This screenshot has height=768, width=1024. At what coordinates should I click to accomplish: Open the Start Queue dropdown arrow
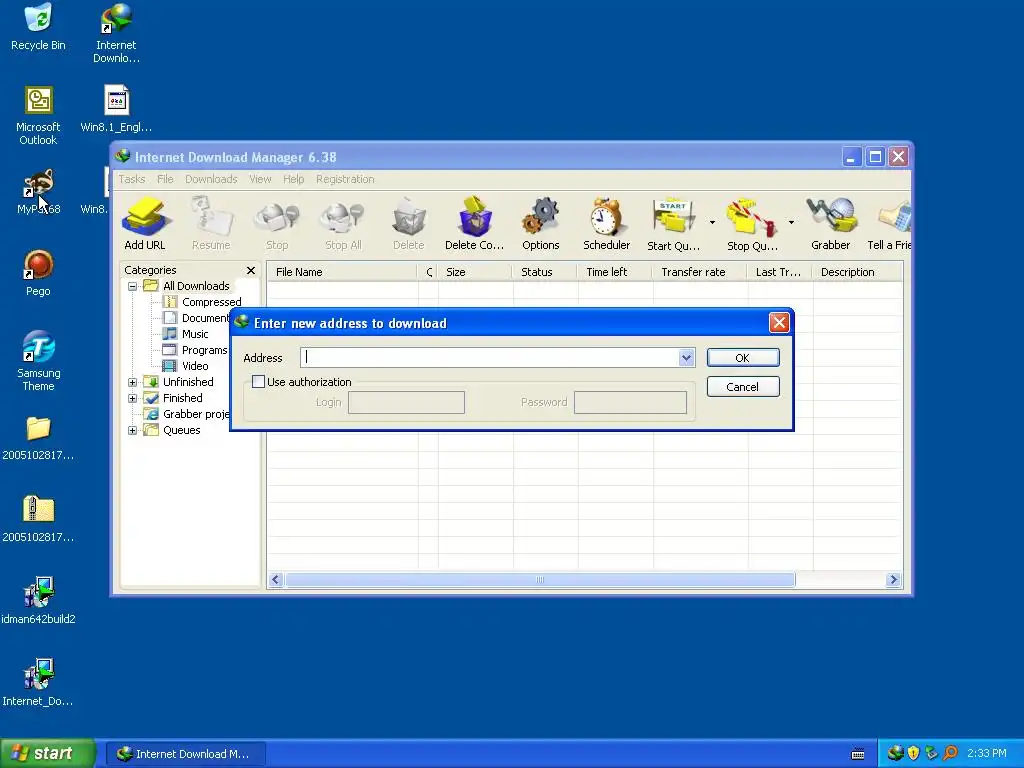712,223
